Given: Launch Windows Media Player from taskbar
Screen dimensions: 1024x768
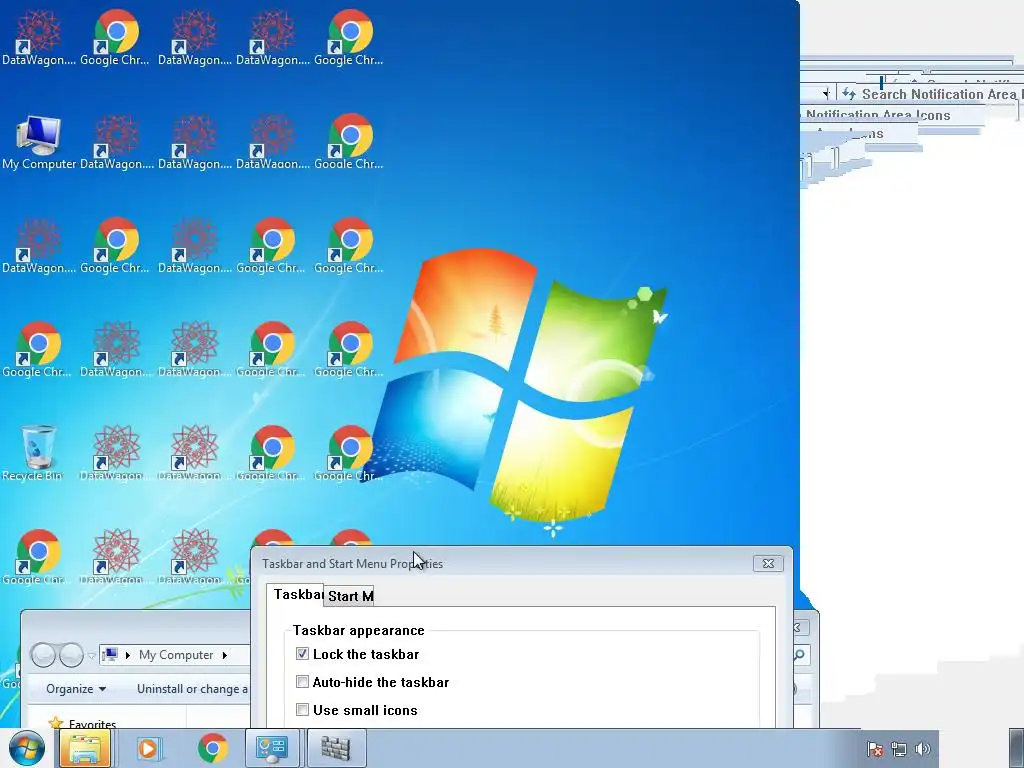Looking at the screenshot, I should 149,748.
